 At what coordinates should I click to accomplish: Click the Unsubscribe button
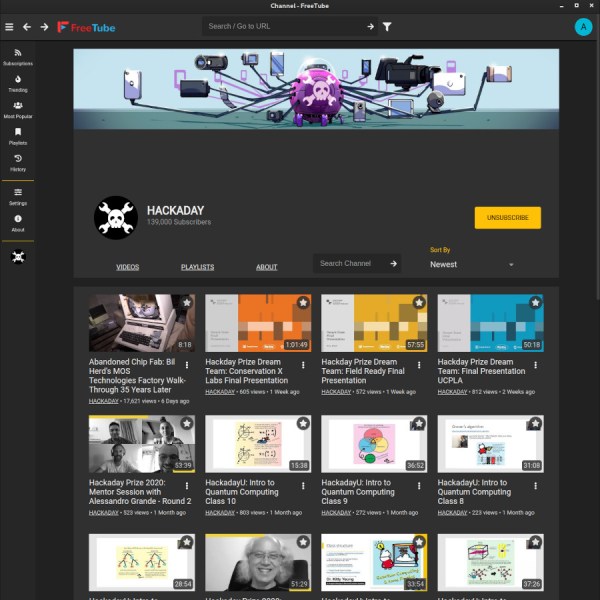(x=508, y=218)
